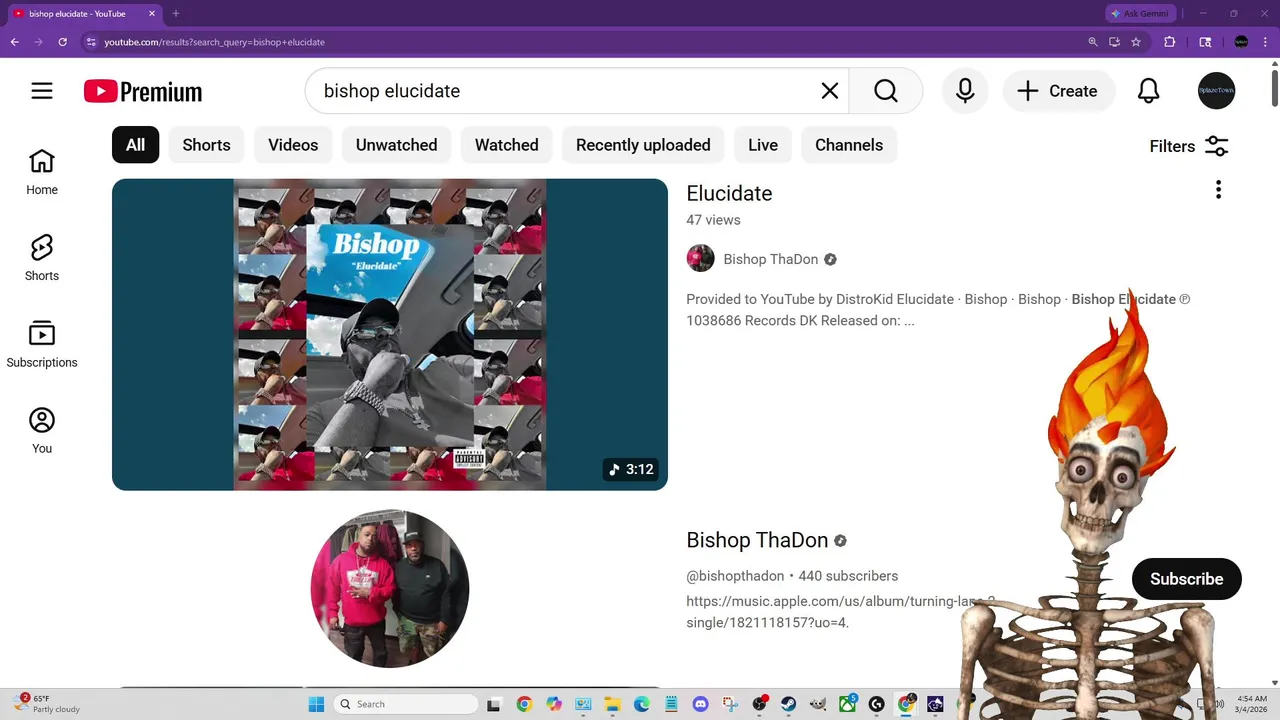Viewport: 1280px width, 720px height.
Task: Open Subscriptions in the left sidebar
Action: pos(42,345)
